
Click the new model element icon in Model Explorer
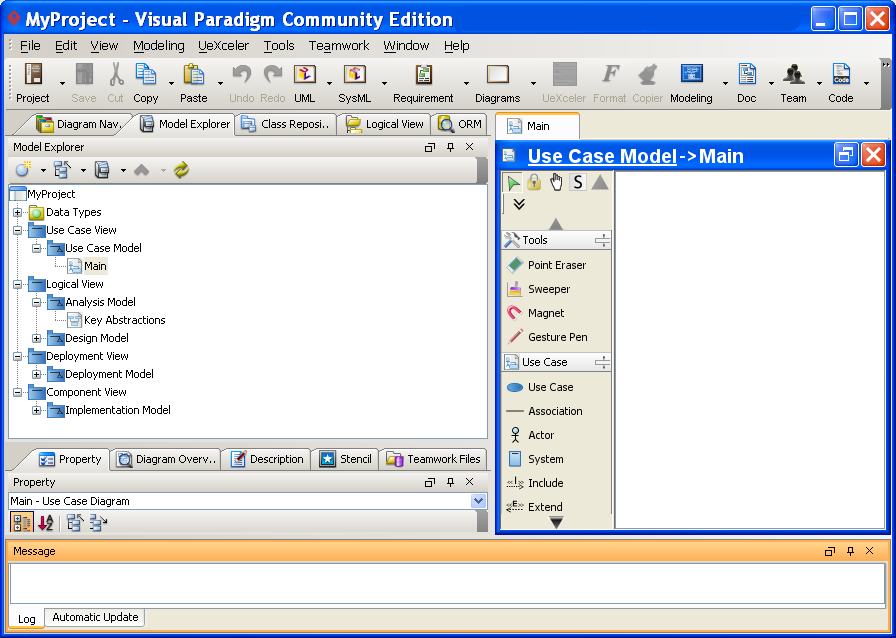(23, 170)
